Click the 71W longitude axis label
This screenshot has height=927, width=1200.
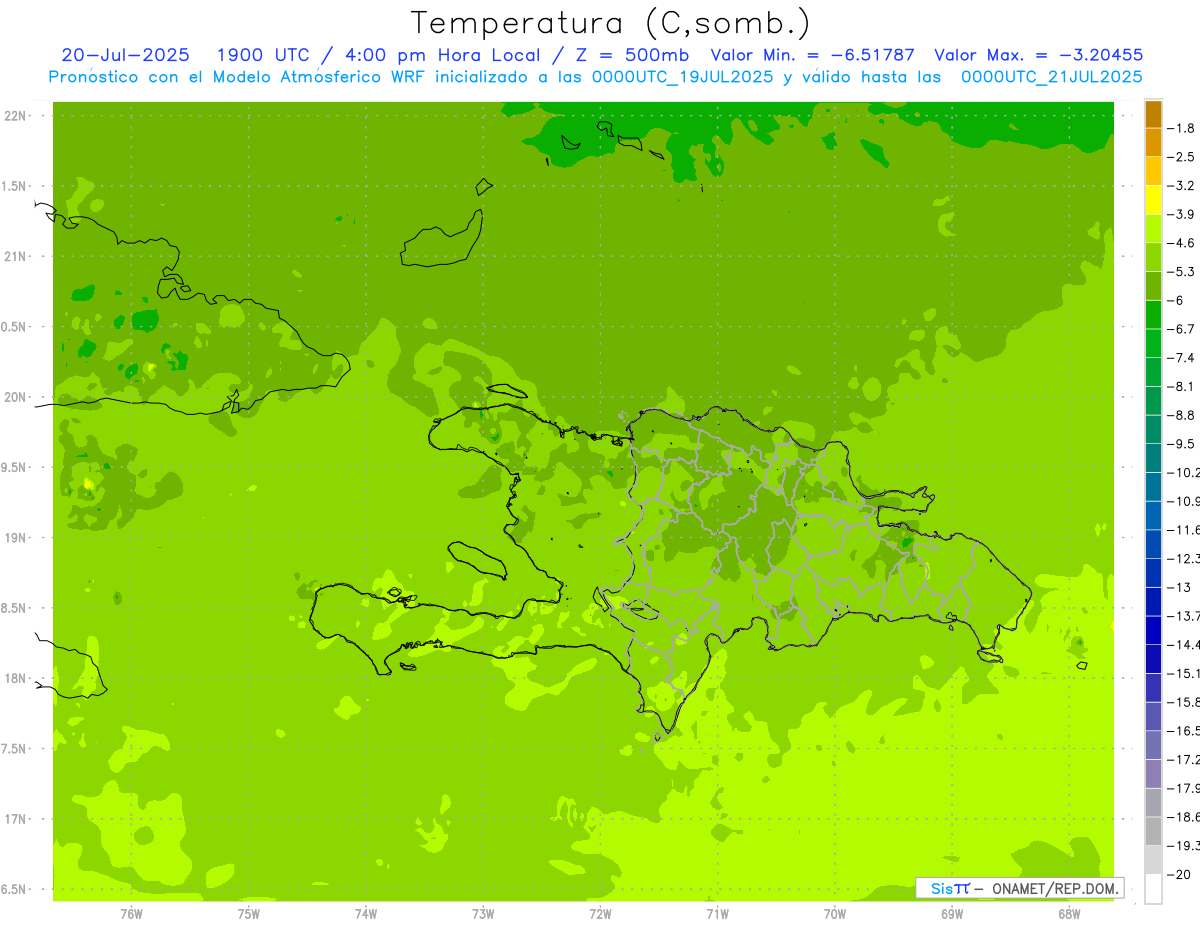(717, 913)
